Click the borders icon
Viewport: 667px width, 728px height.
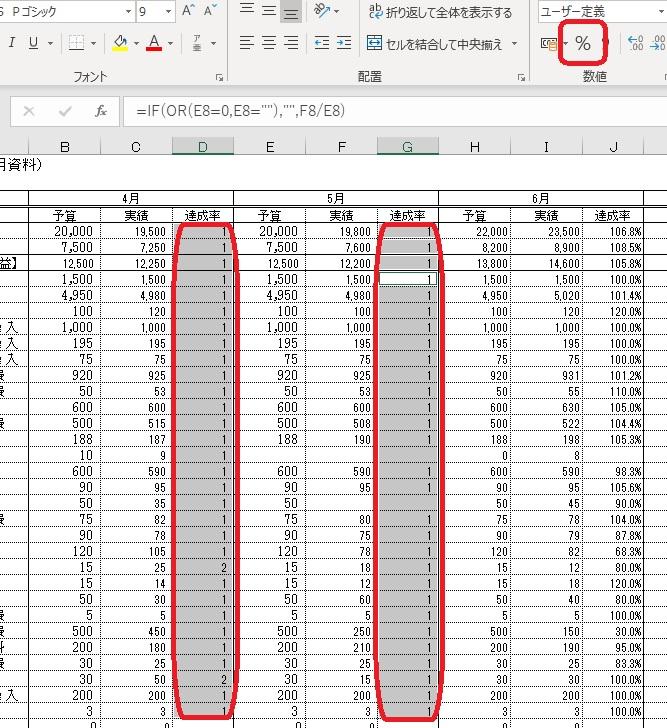click(x=76, y=44)
